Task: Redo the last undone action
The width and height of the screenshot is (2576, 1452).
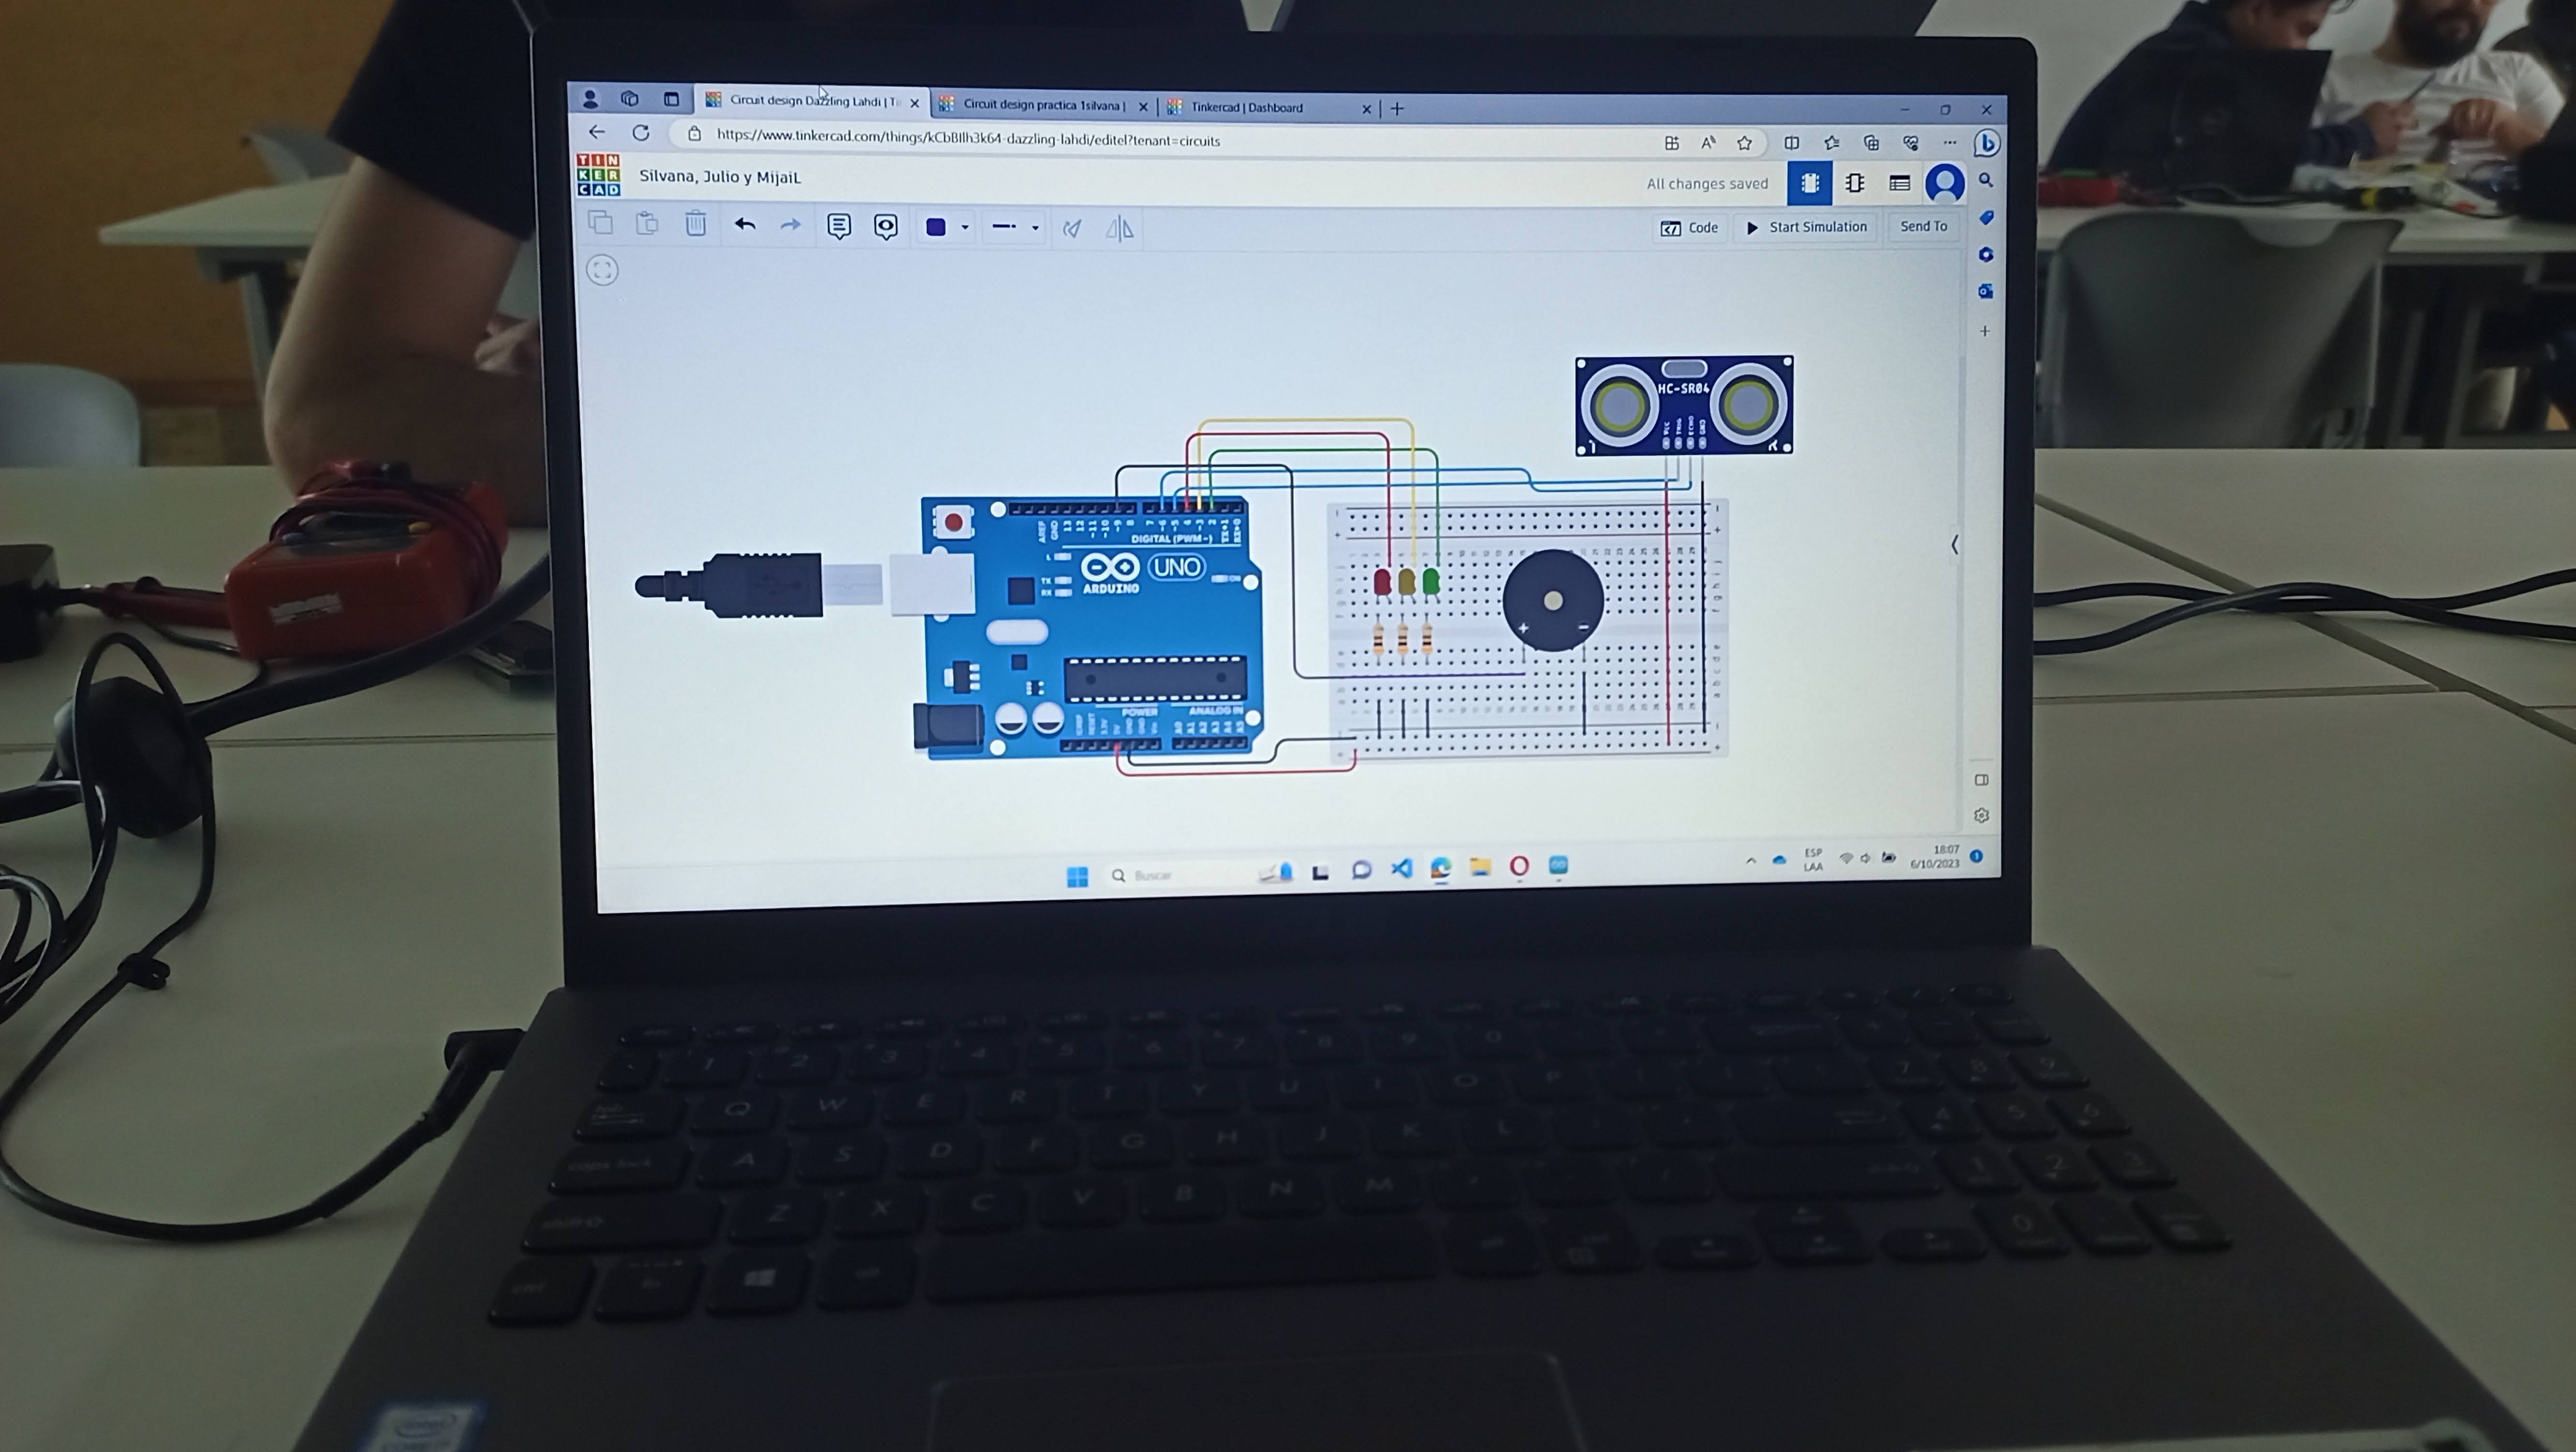Action: point(791,225)
